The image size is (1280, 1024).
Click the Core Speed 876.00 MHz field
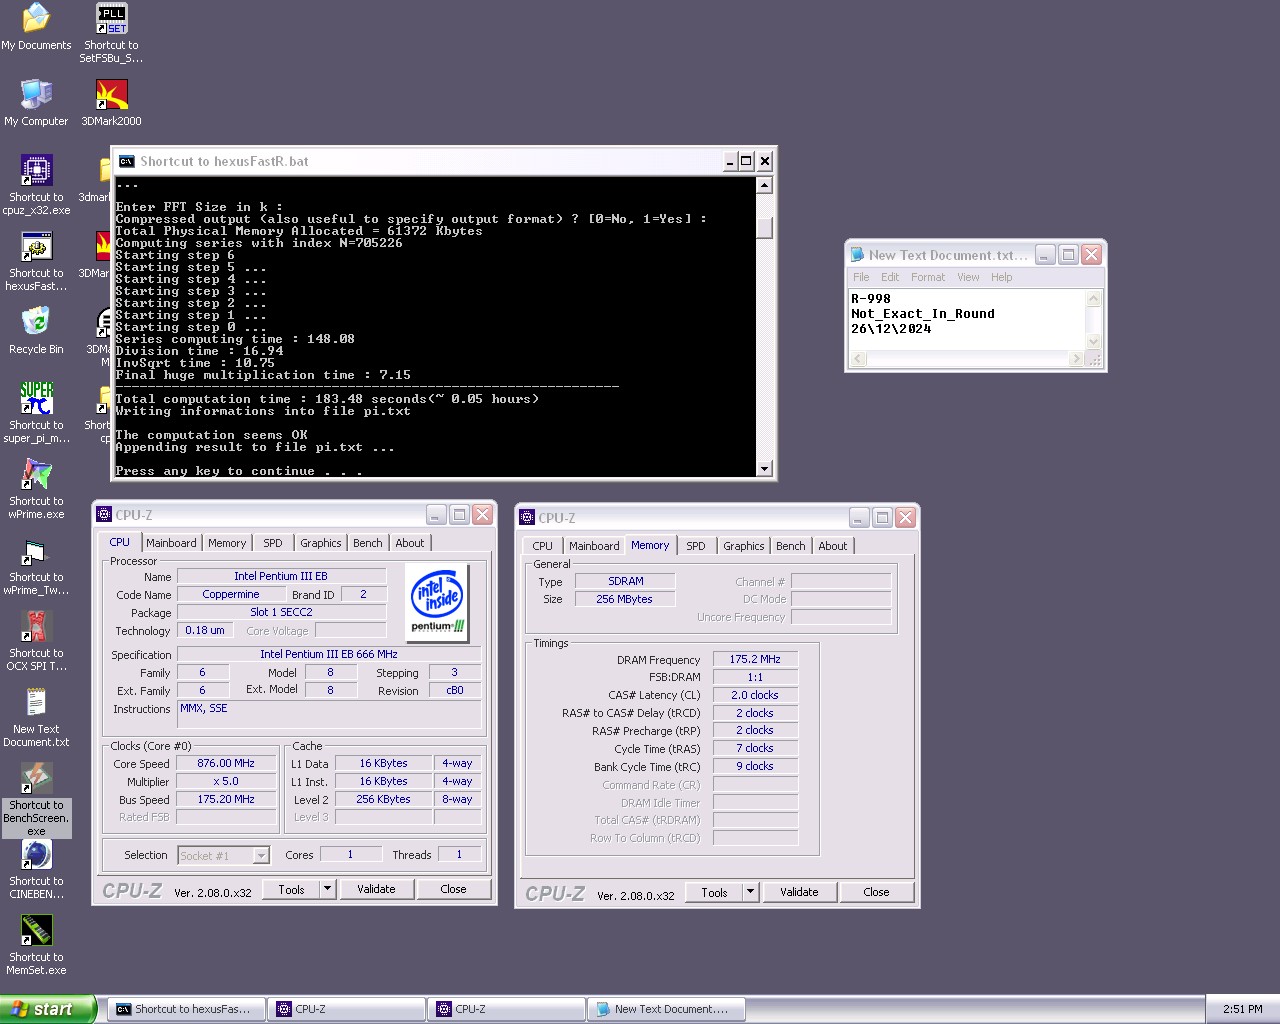(227, 763)
